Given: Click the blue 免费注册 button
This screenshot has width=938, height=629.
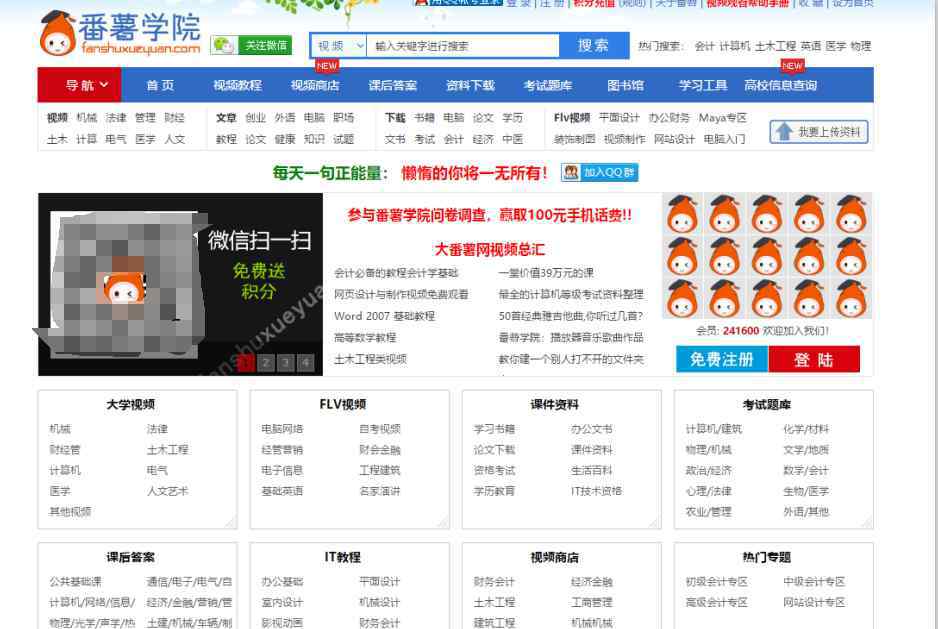Looking at the screenshot, I should [722, 359].
